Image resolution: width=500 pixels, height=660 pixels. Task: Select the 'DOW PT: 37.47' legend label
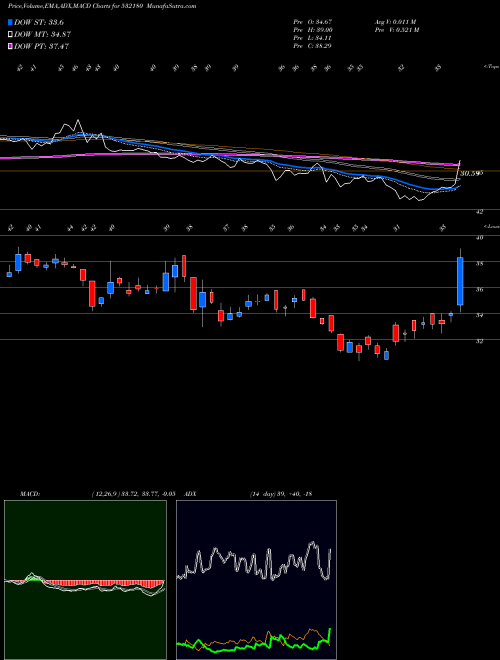click(x=41, y=46)
